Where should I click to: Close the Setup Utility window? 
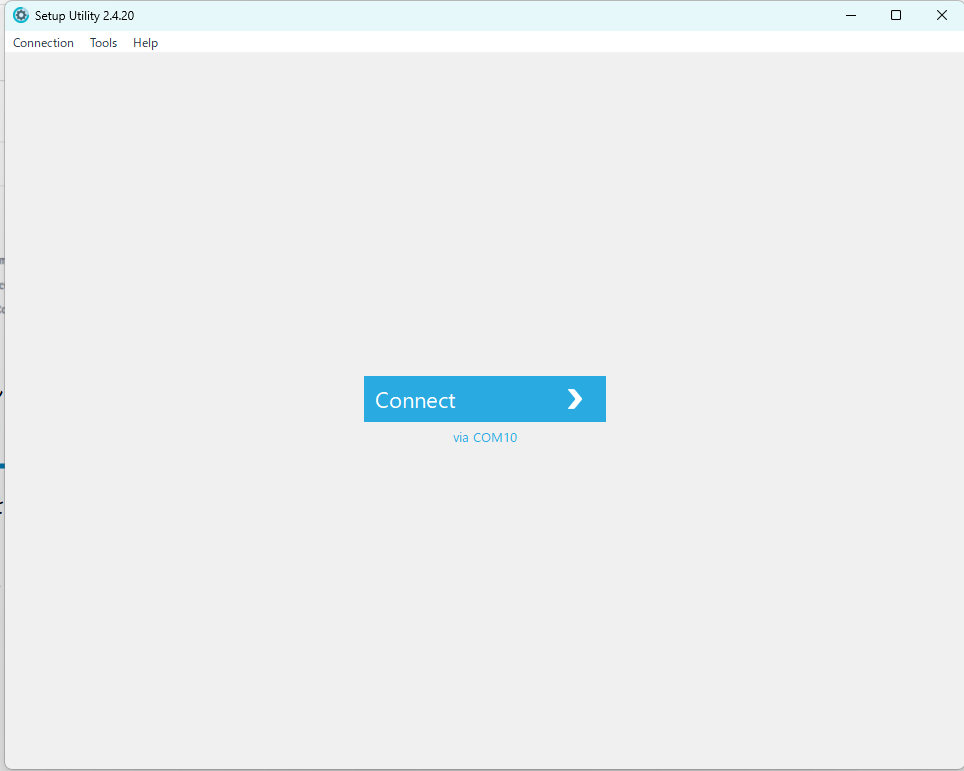(x=941, y=15)
